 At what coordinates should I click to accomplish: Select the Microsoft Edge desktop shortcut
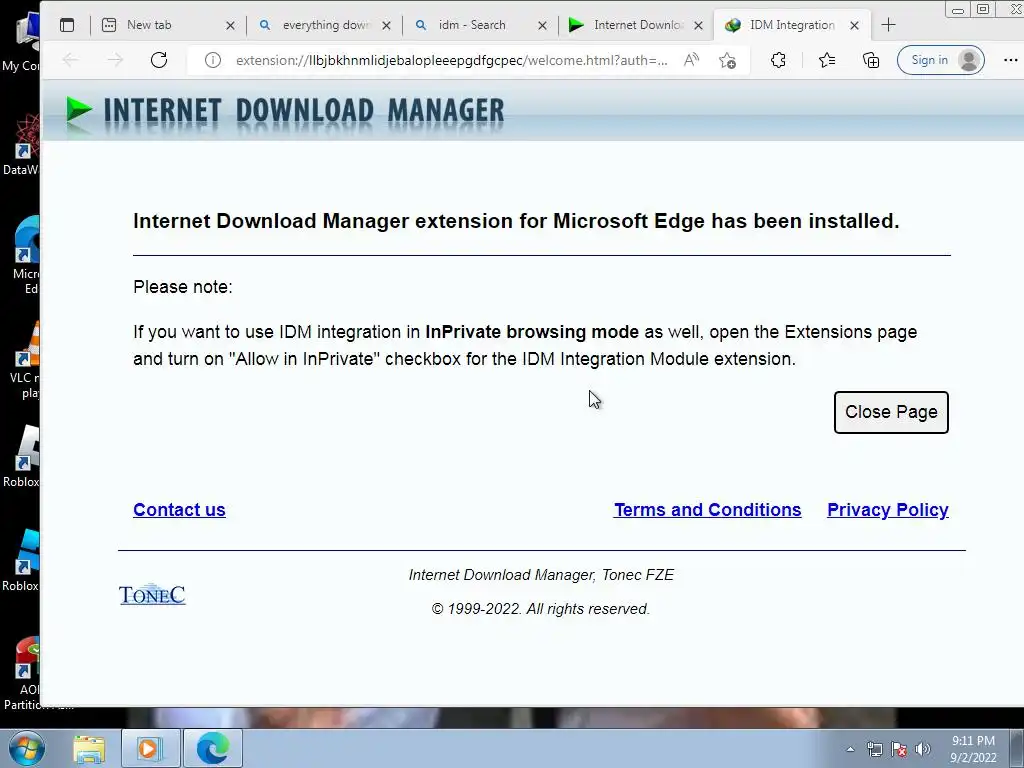point(26,255)
